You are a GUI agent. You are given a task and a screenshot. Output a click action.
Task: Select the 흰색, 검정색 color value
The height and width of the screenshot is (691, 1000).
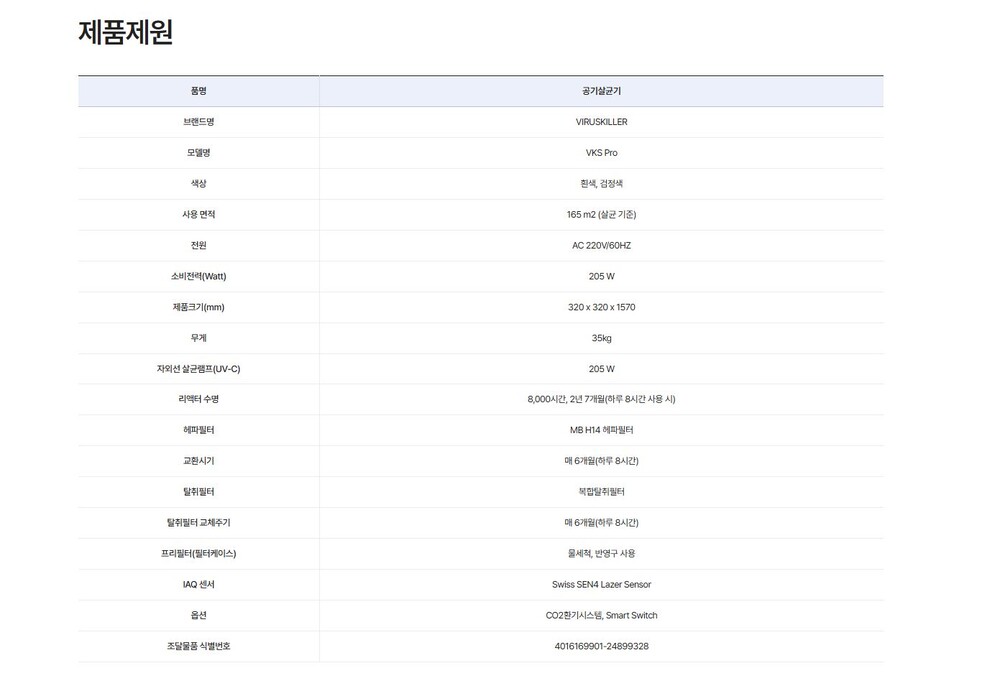point(601,184)
